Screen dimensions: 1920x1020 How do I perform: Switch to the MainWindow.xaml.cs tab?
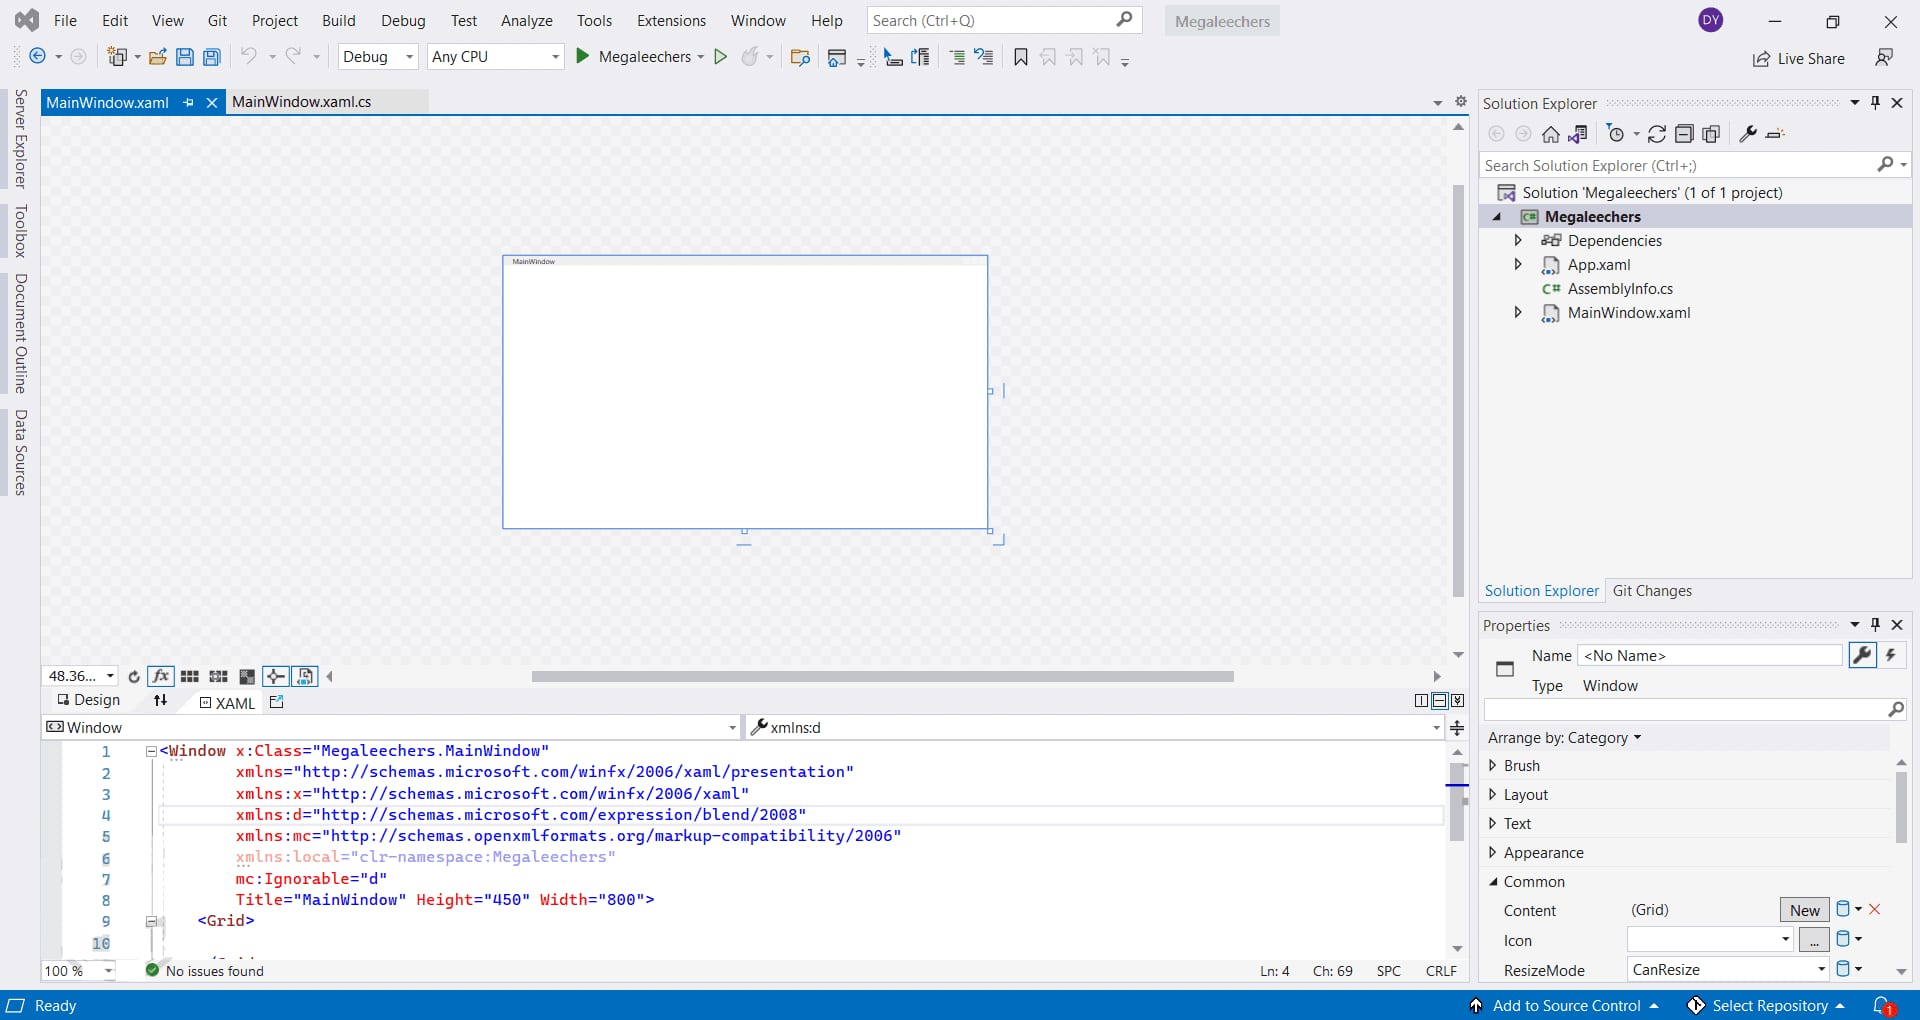302,102
